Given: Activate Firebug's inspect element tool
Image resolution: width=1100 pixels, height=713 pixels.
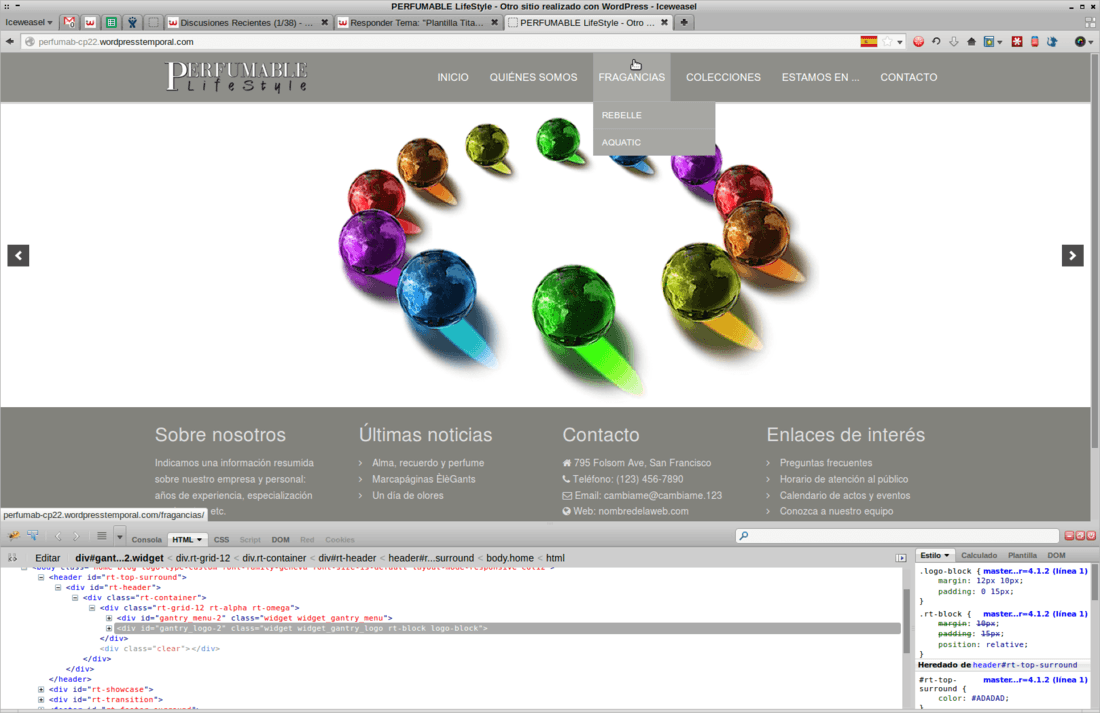Looking at the screenshot, I should point(33,536).
